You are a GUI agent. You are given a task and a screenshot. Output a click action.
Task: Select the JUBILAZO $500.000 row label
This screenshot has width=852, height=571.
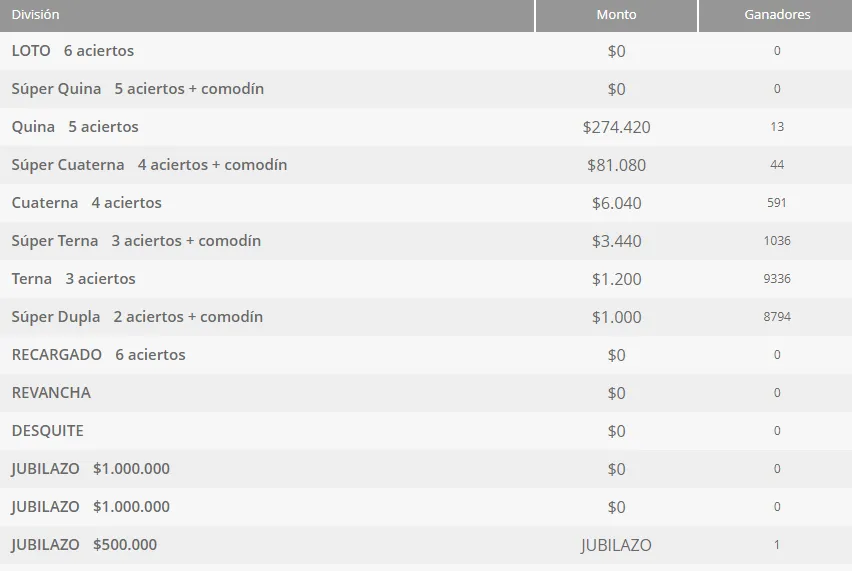(84, 545)
